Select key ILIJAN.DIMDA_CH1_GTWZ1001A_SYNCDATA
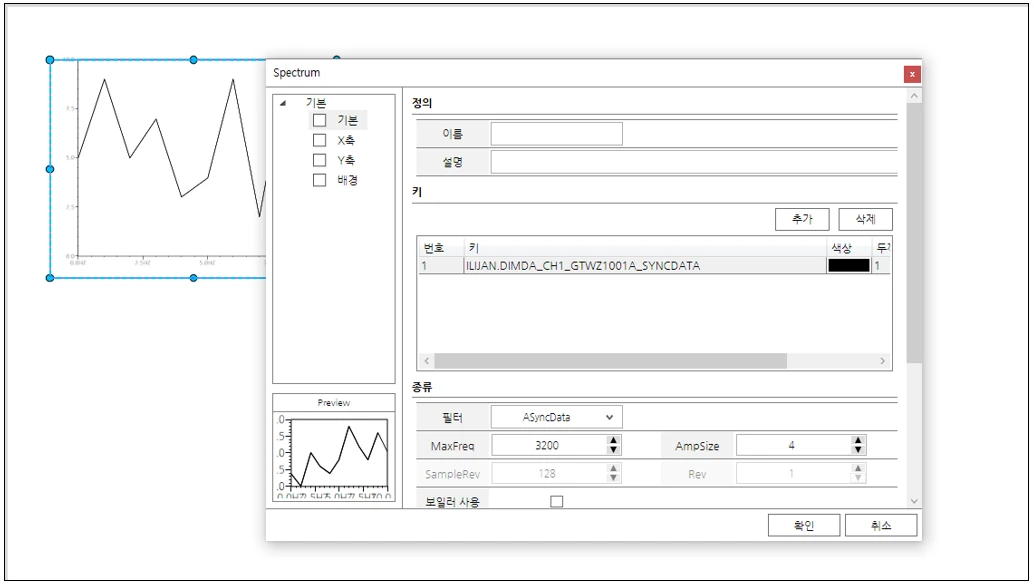 point(583,265)
